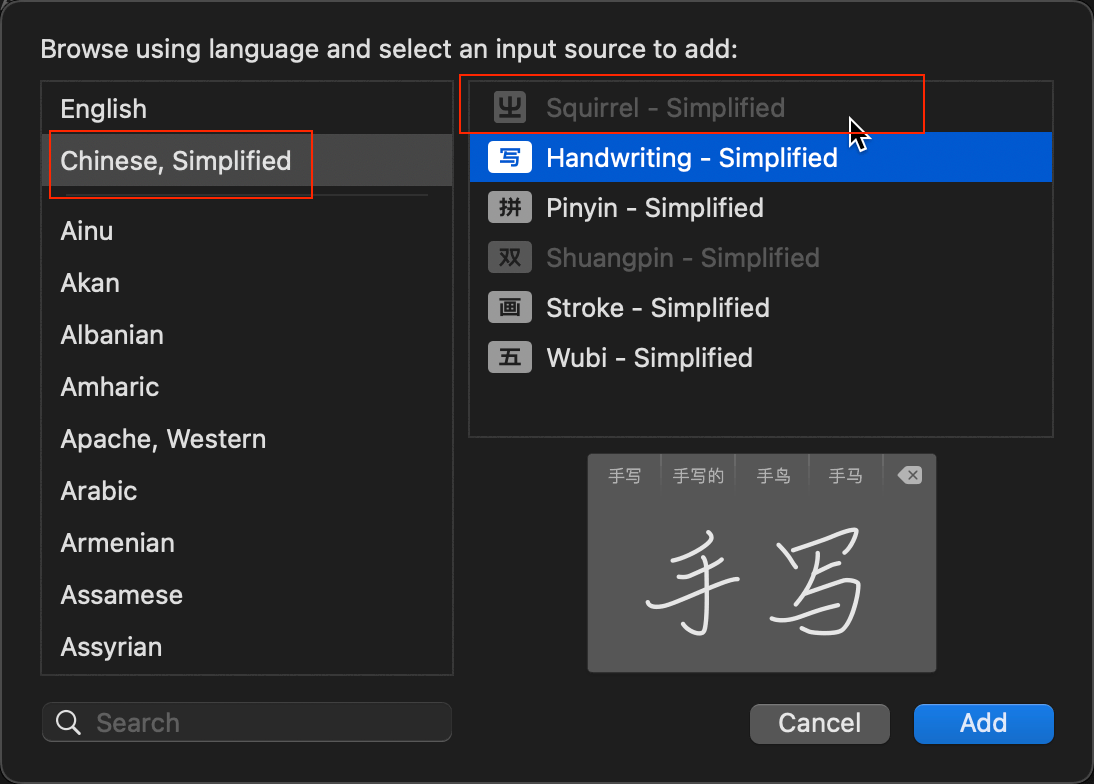This screenshot has width=1094, height=784.
Task: Choose Ainu from the language list
Action: click(87, 231)
